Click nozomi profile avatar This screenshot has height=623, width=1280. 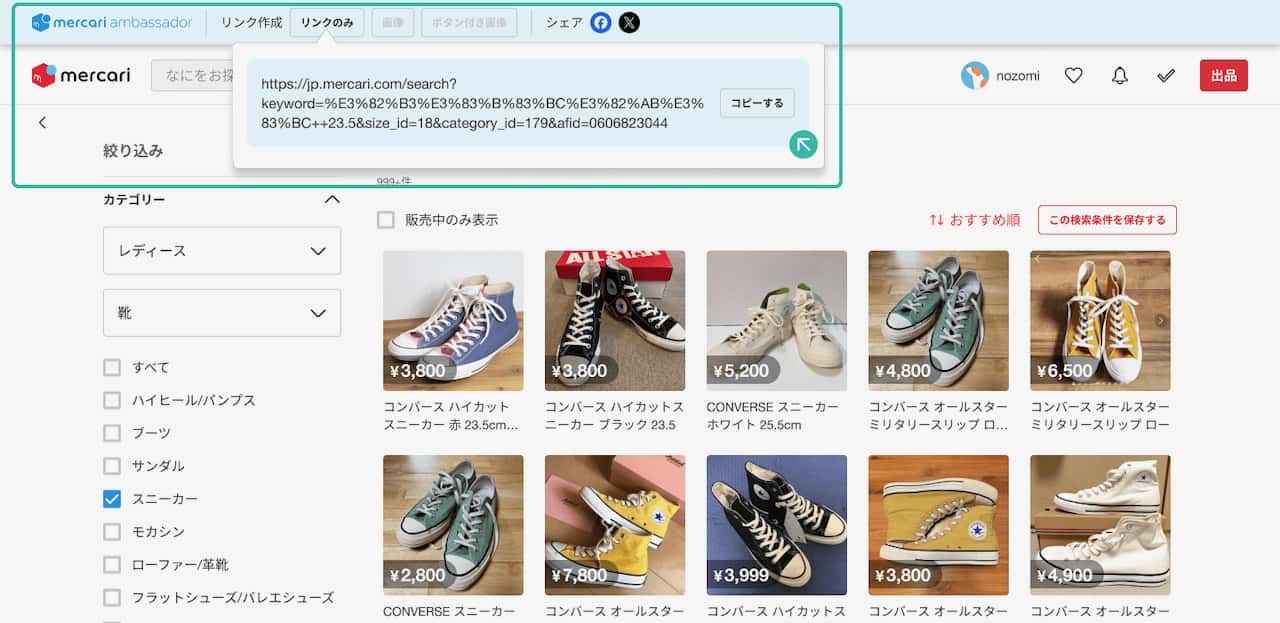tap(975, 75)
